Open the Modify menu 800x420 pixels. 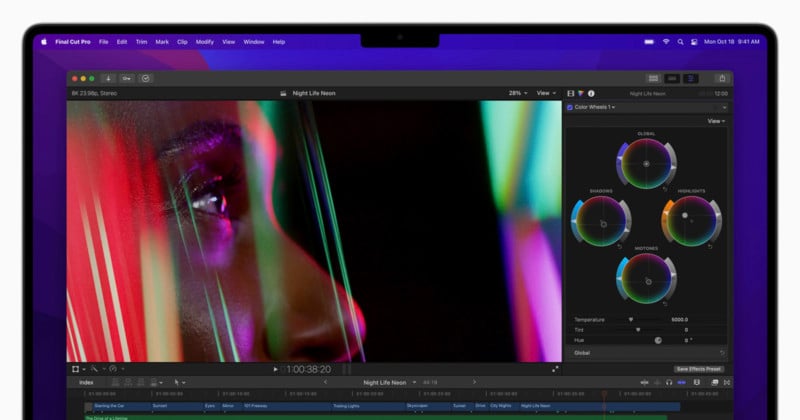point(205,42)
